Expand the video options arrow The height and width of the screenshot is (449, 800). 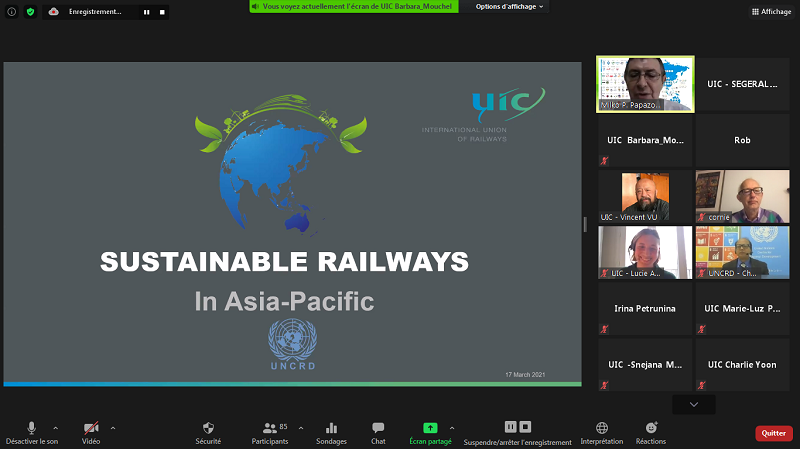point(113,428)
